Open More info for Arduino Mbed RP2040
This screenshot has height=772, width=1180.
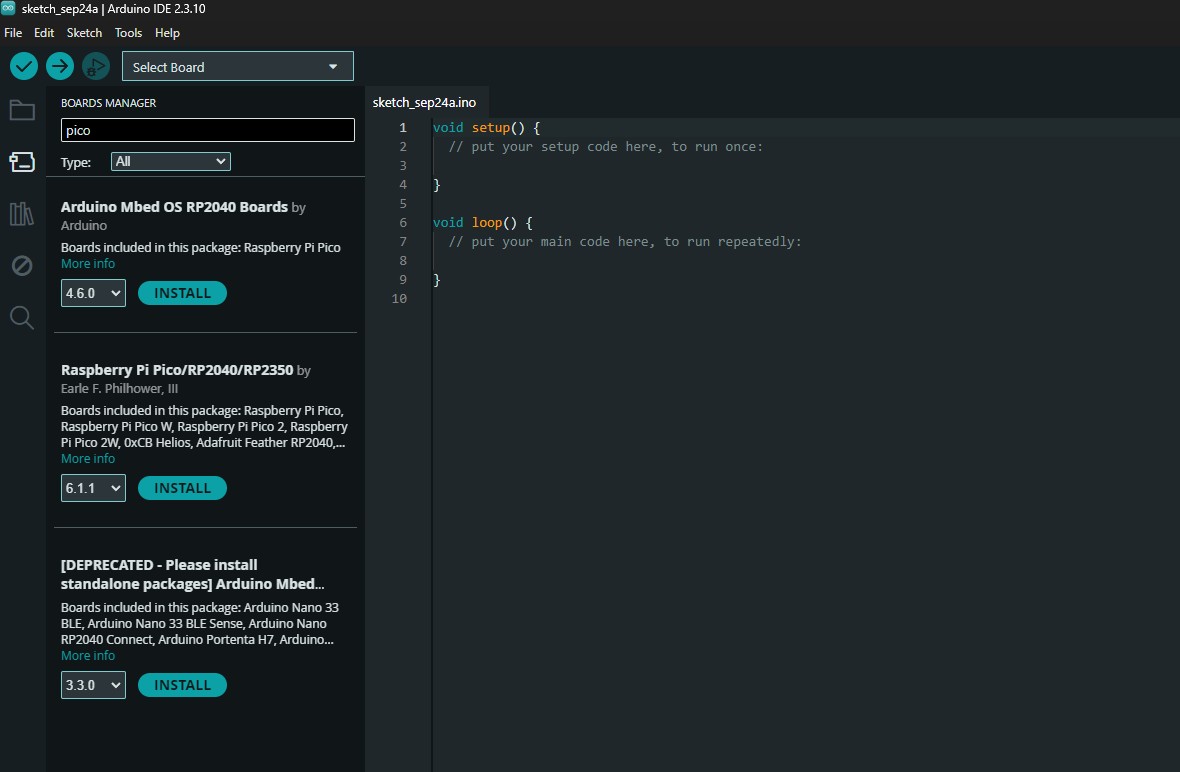88,263
